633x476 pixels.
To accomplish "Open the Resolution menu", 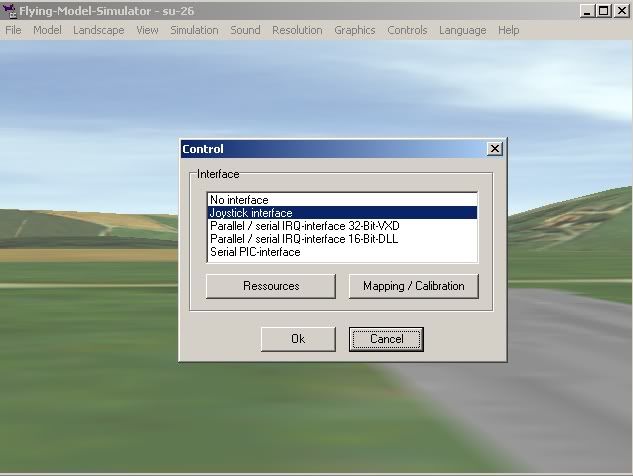I will click(x=297, y=30).
